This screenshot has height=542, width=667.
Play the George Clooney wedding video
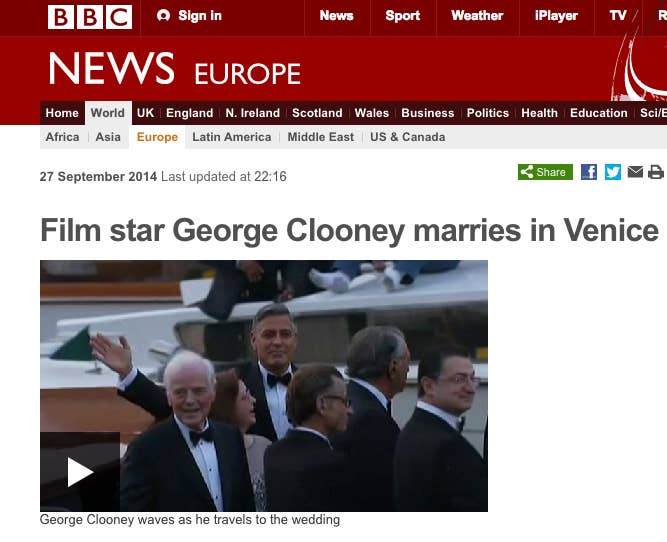point(80,471)
